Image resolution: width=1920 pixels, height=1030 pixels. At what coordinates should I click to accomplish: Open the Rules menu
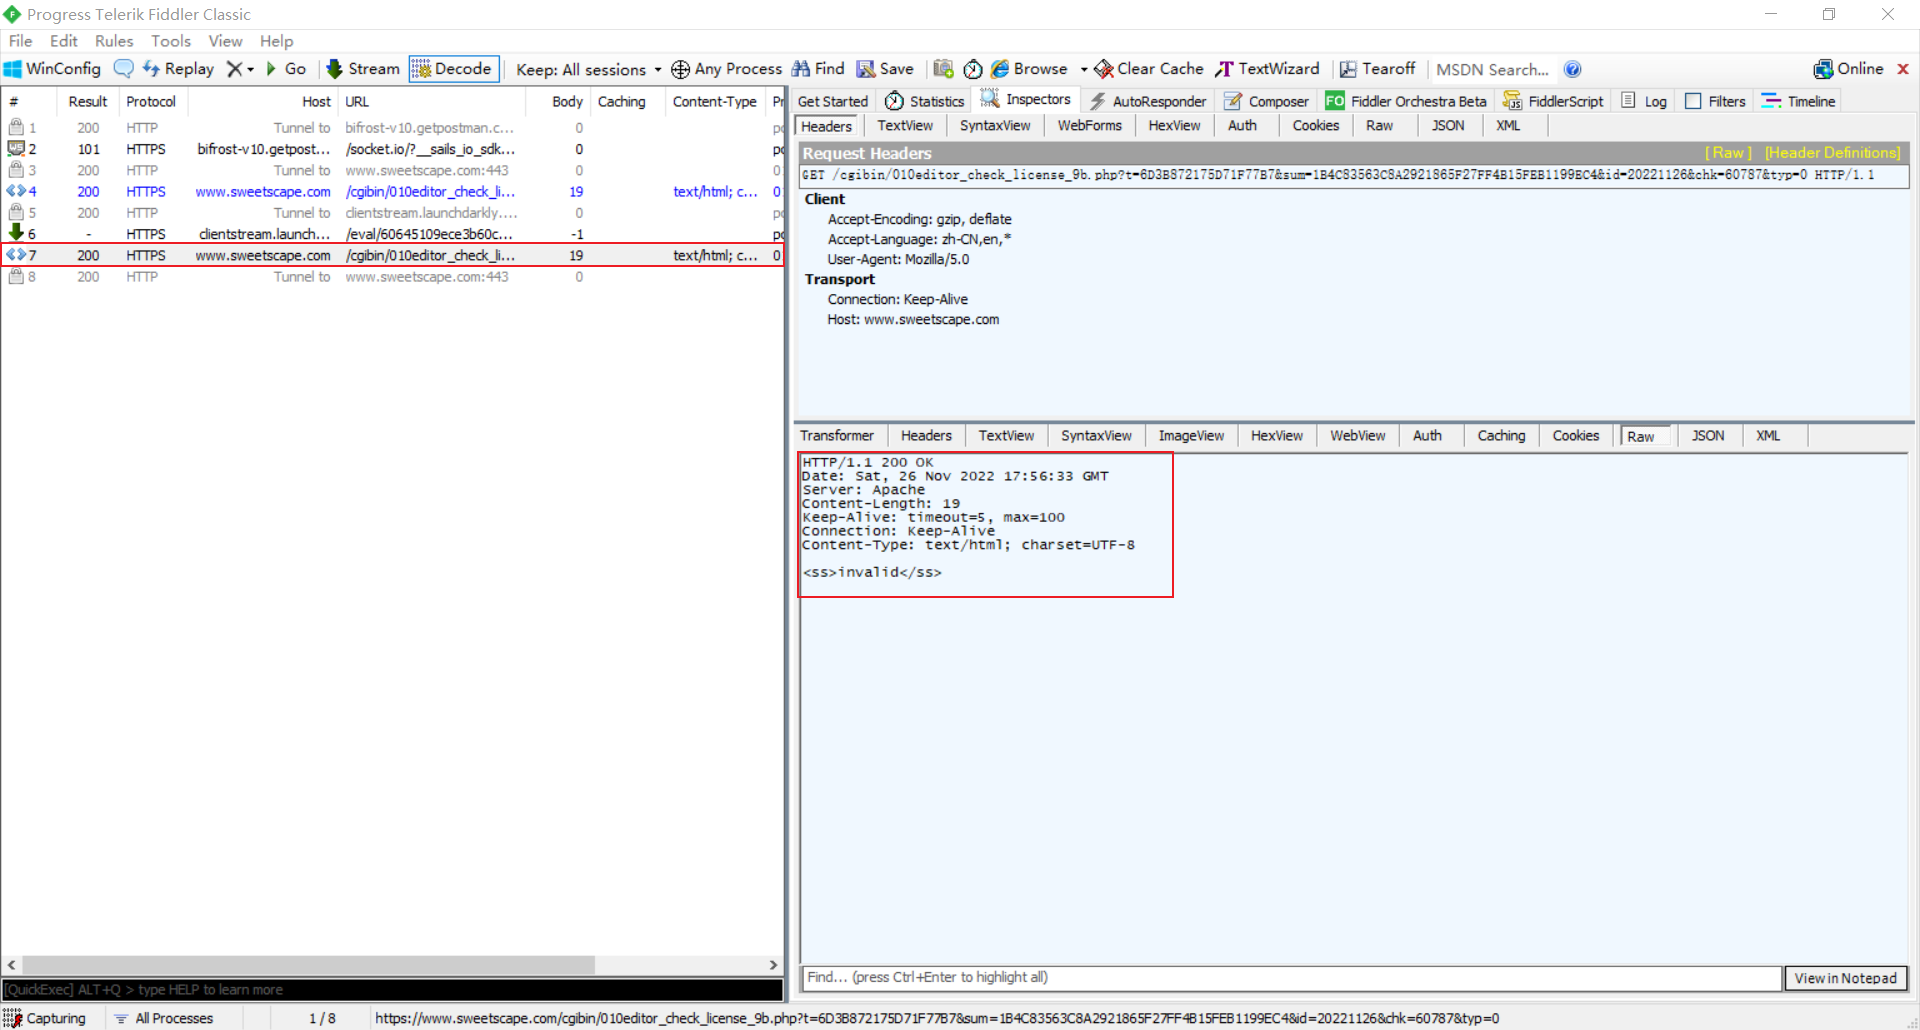coord(114,41)
